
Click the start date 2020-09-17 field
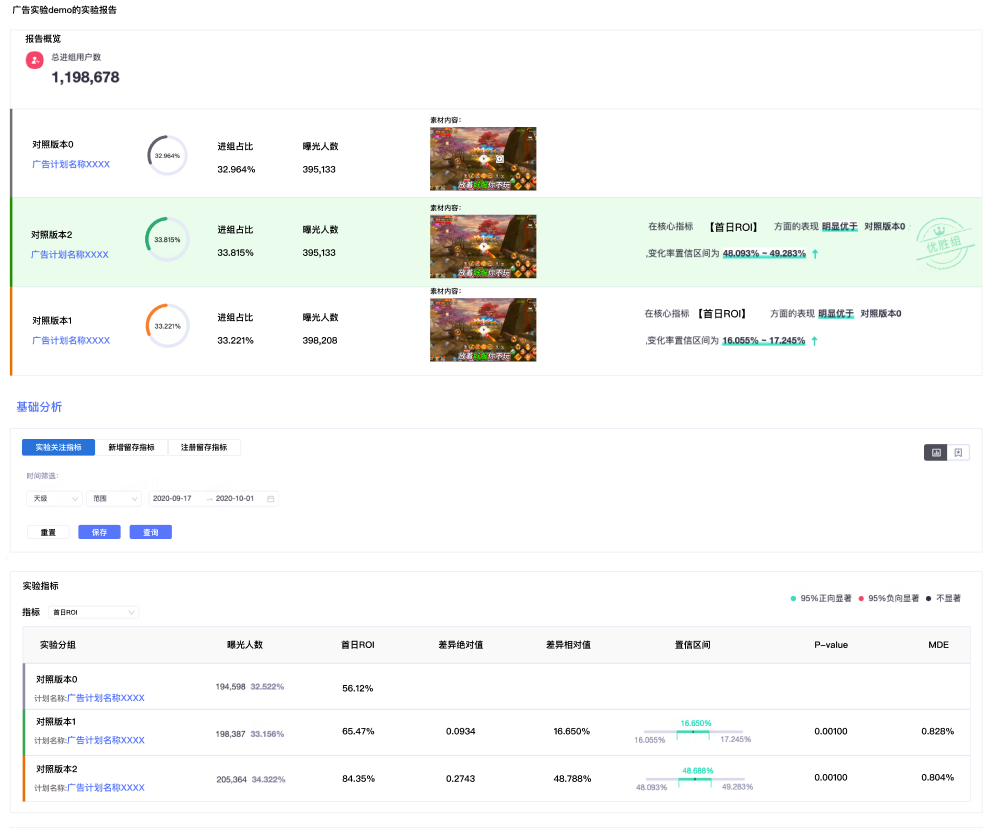tap(173, 498)
